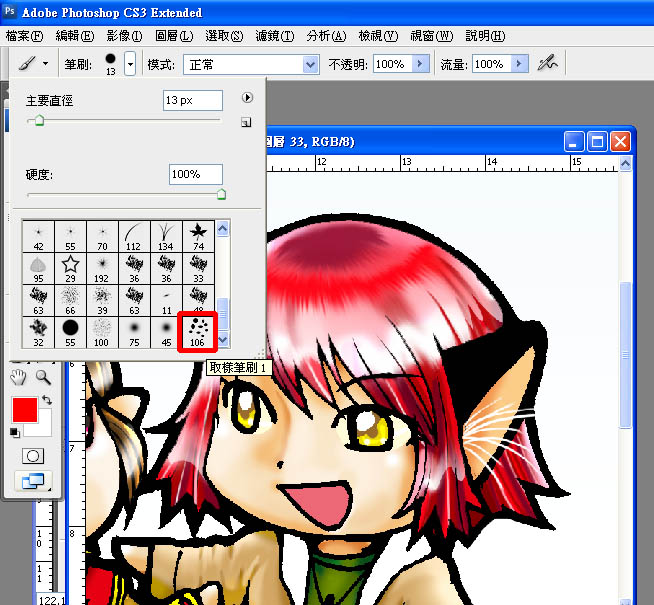Click the brush list scroll down arrow
Viewport: 654px width, 605px height.
(x=223, y=339)
